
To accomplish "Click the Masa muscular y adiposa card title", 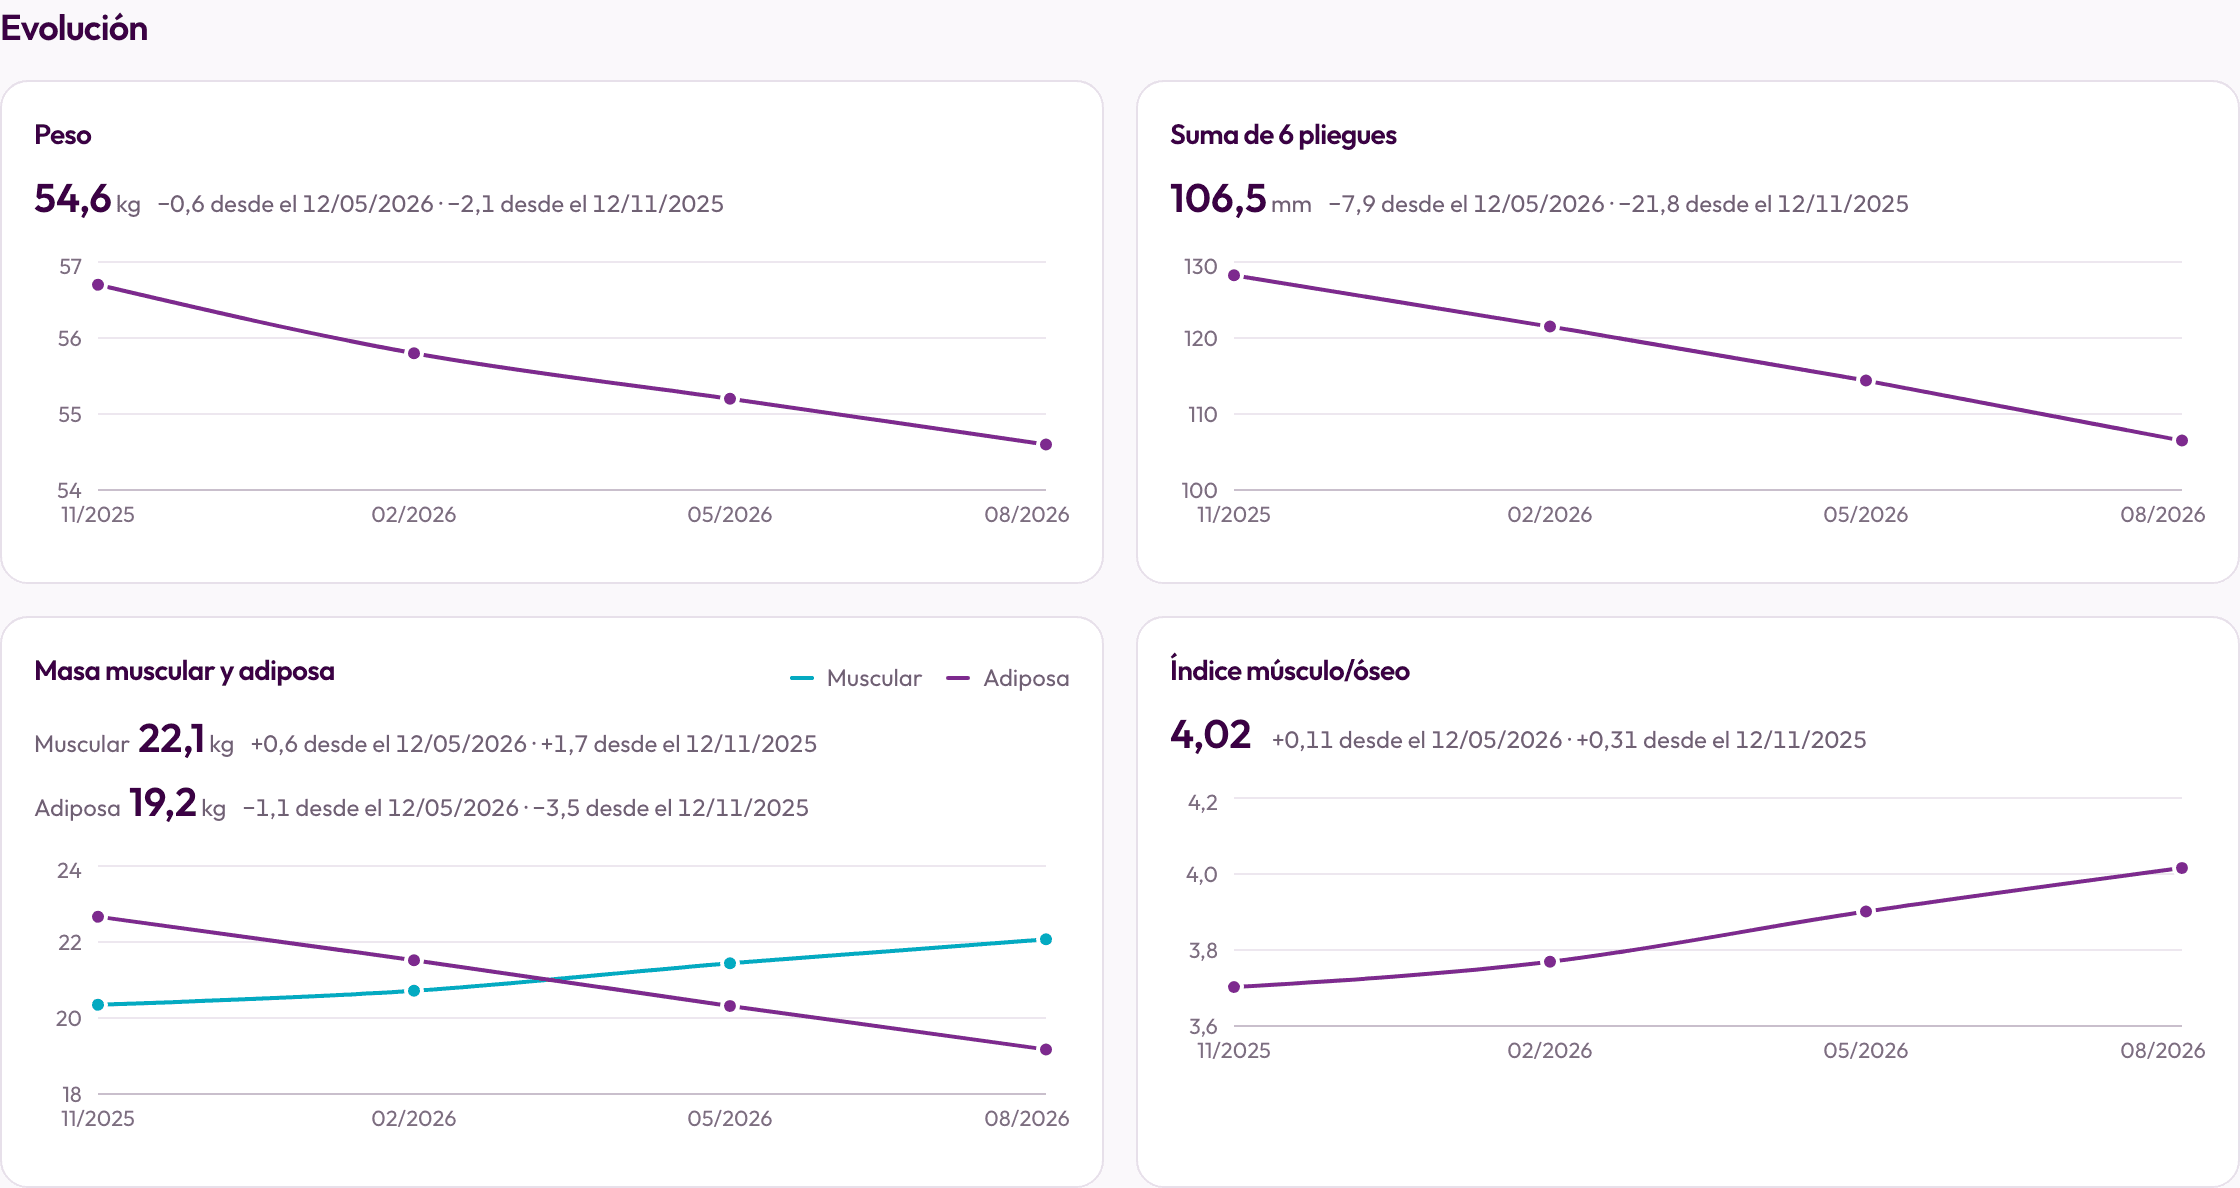I will [184, 671].
